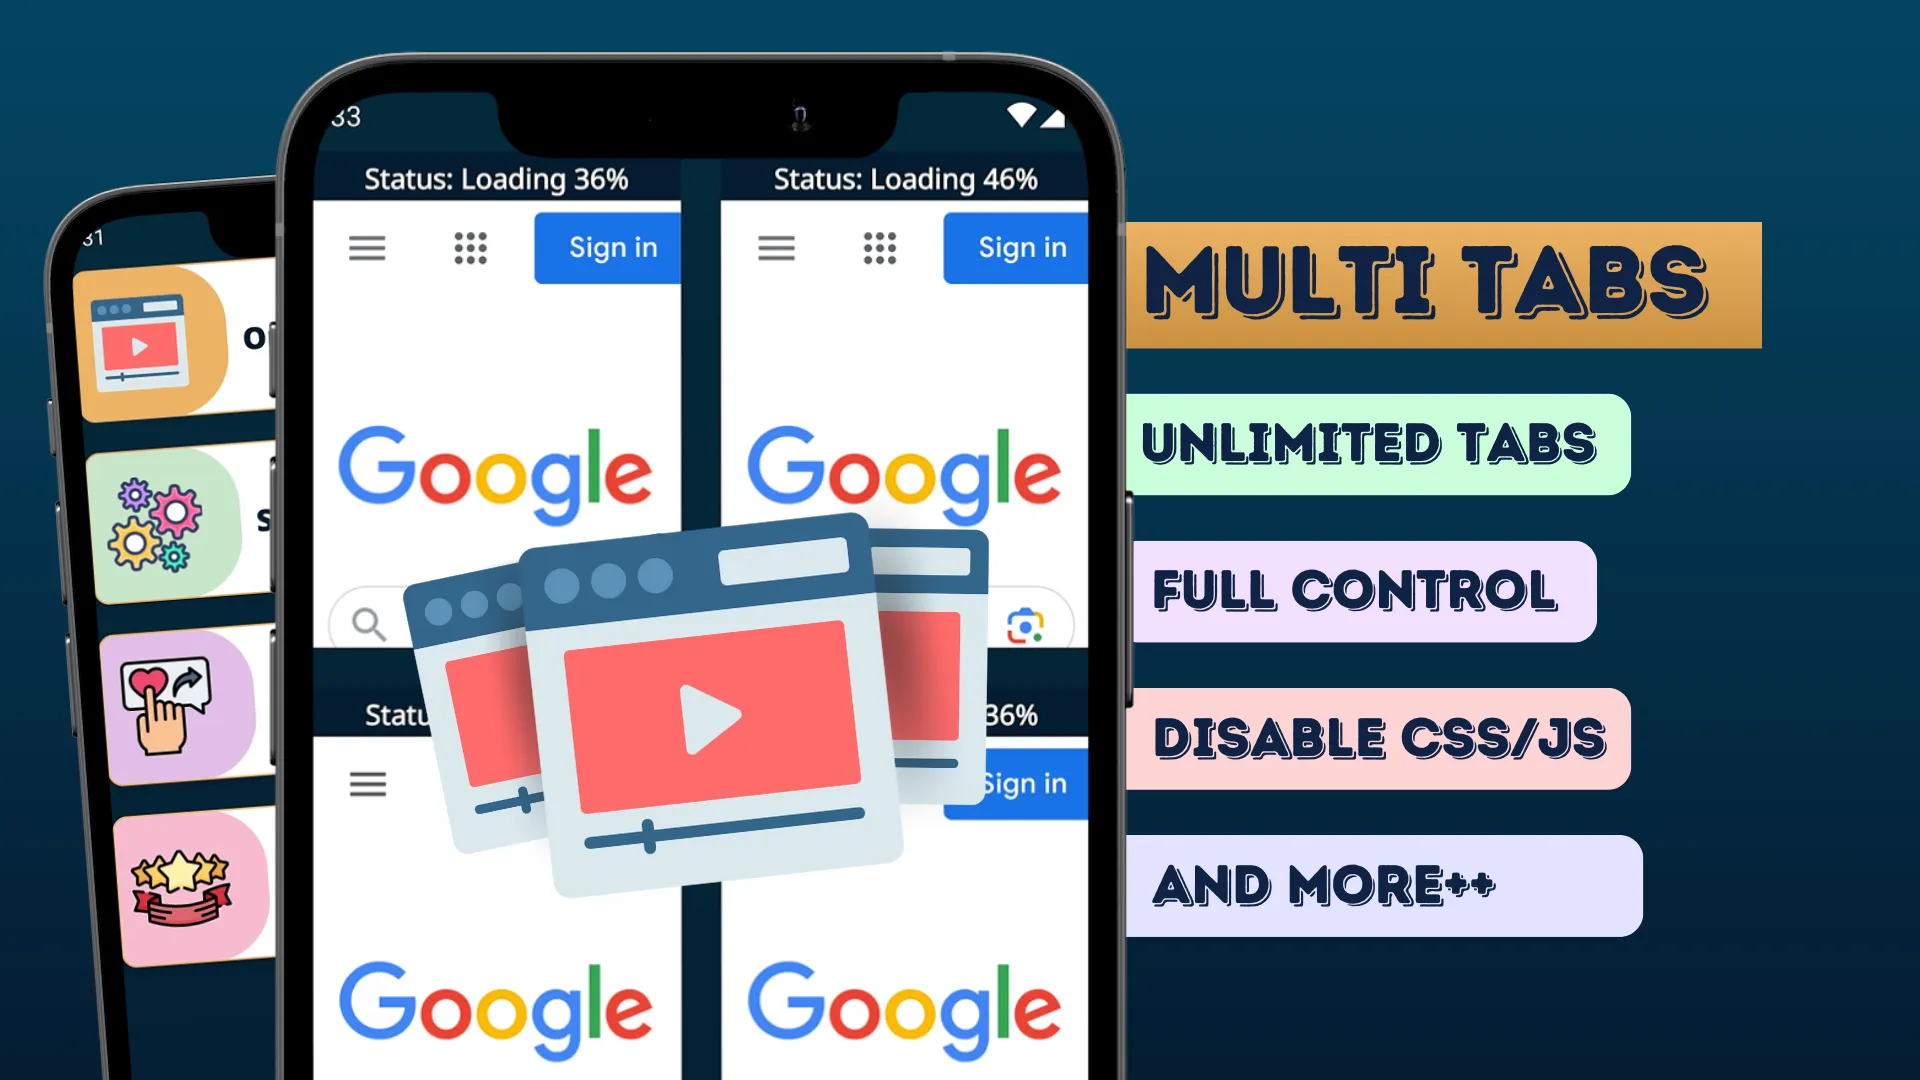
Task: Click Sign in button on left tab
Action: (613, 248)
